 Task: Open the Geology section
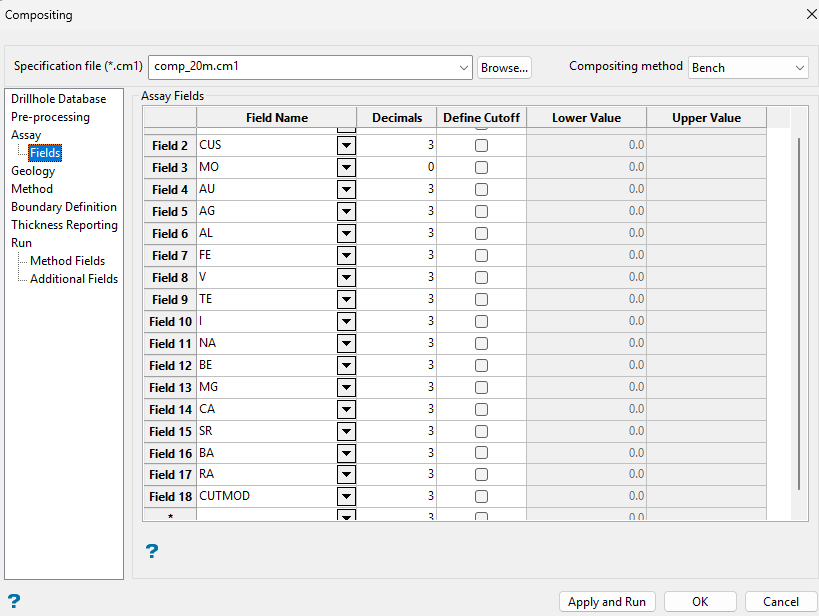coord(33,171)
